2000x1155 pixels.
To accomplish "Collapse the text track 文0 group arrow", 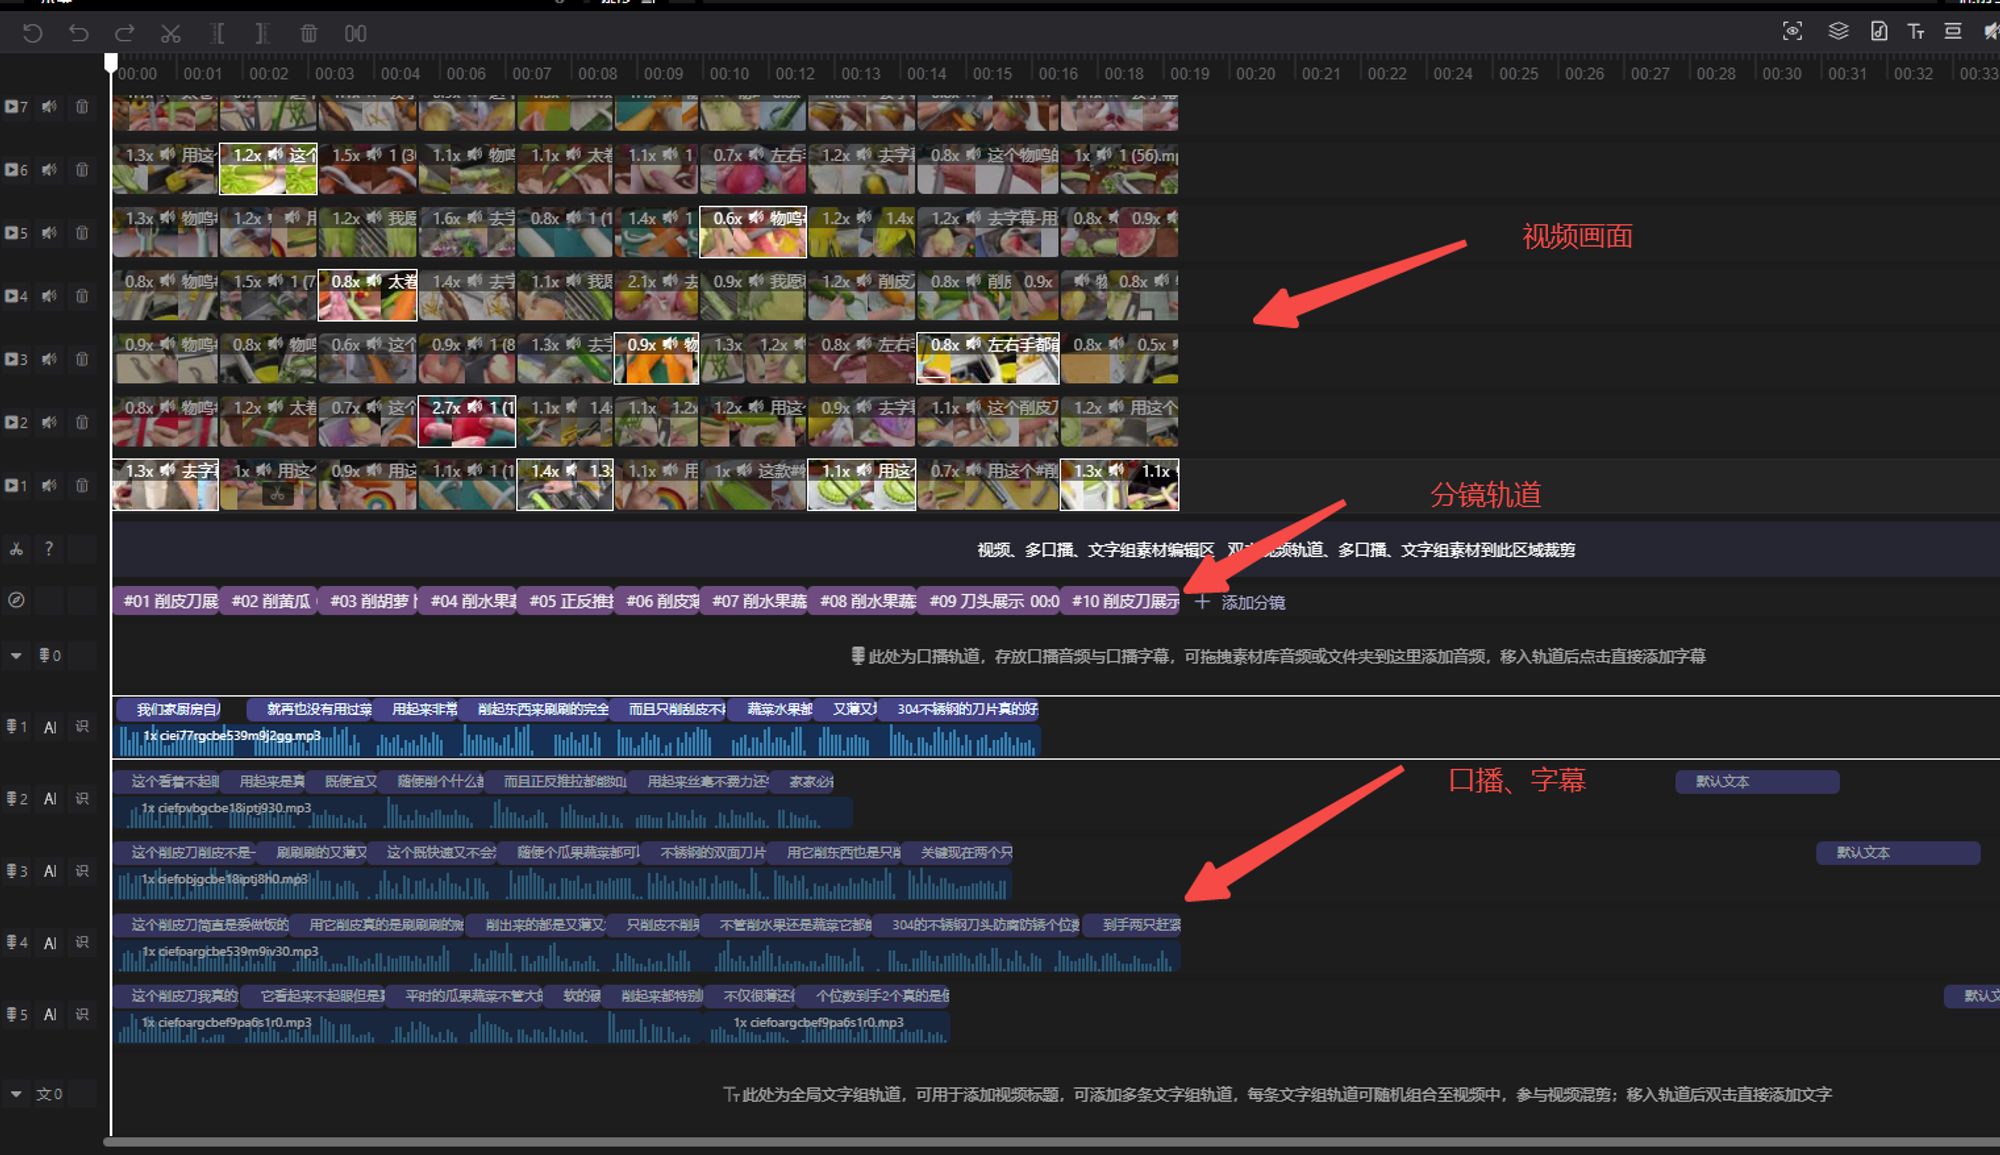I will coord(16,1094).
